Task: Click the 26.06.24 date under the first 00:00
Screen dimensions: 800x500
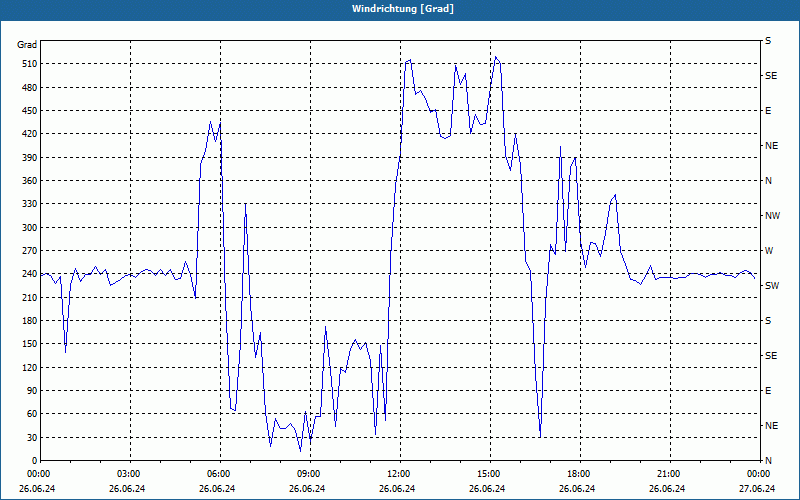Action: click(37, 489)
